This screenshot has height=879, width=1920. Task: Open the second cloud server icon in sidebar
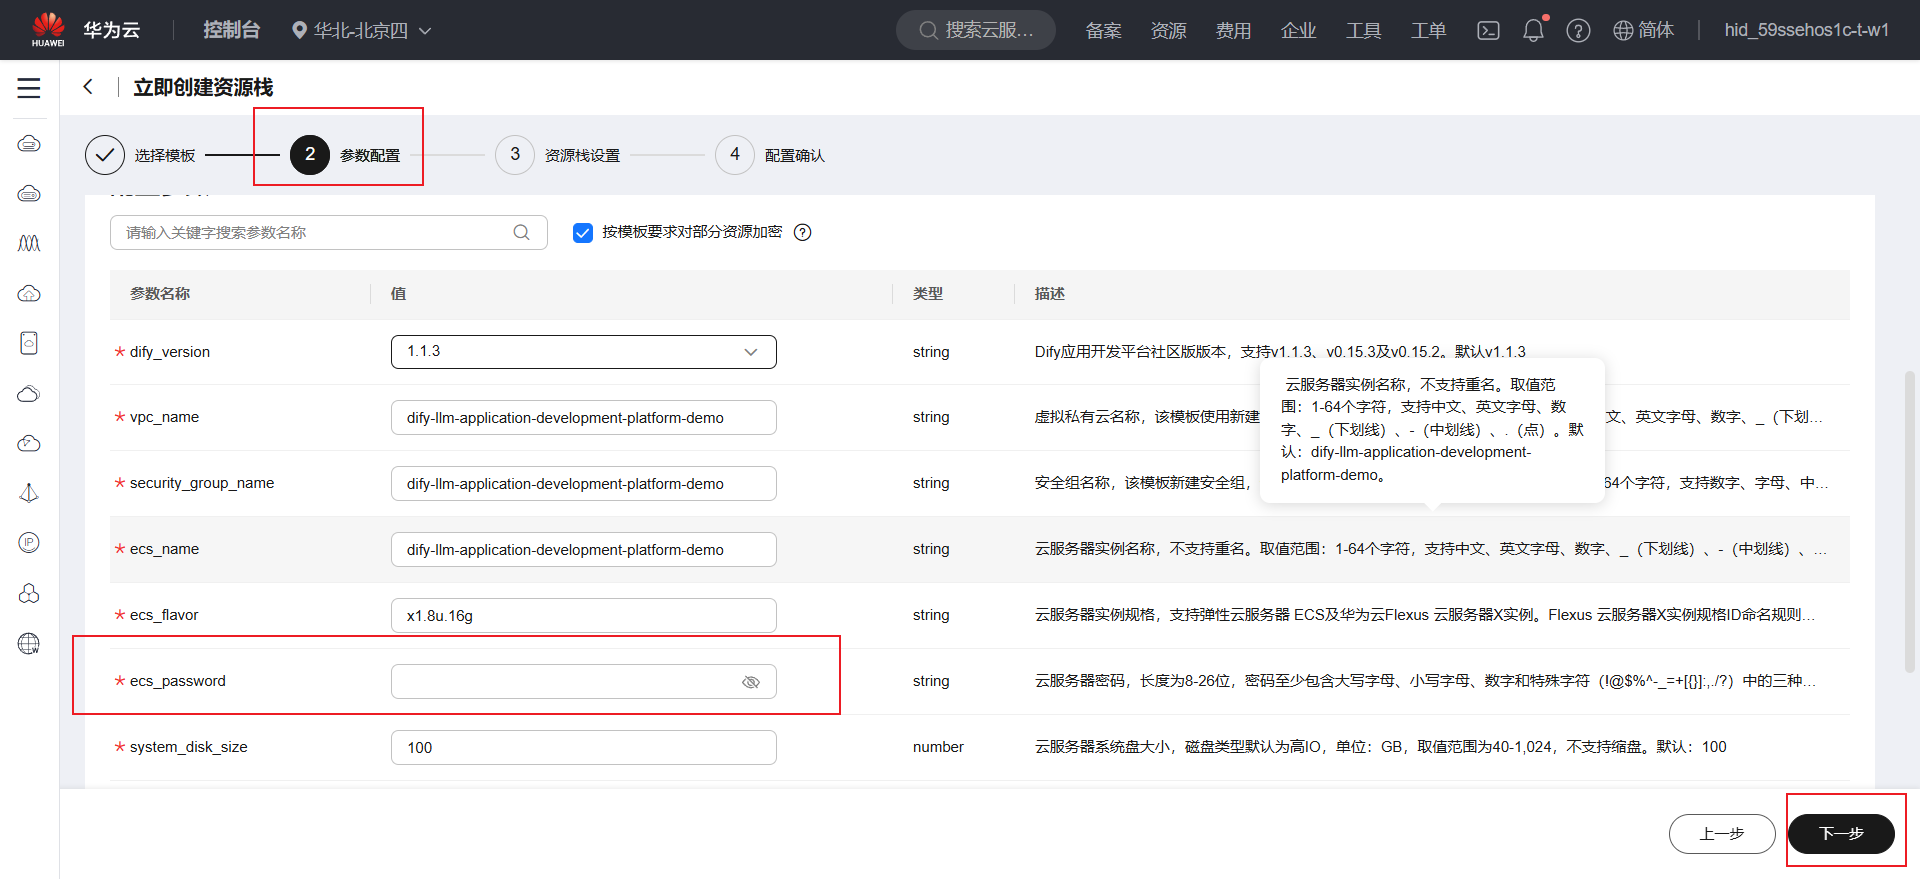pyautogui.click(x=29, y=194)
